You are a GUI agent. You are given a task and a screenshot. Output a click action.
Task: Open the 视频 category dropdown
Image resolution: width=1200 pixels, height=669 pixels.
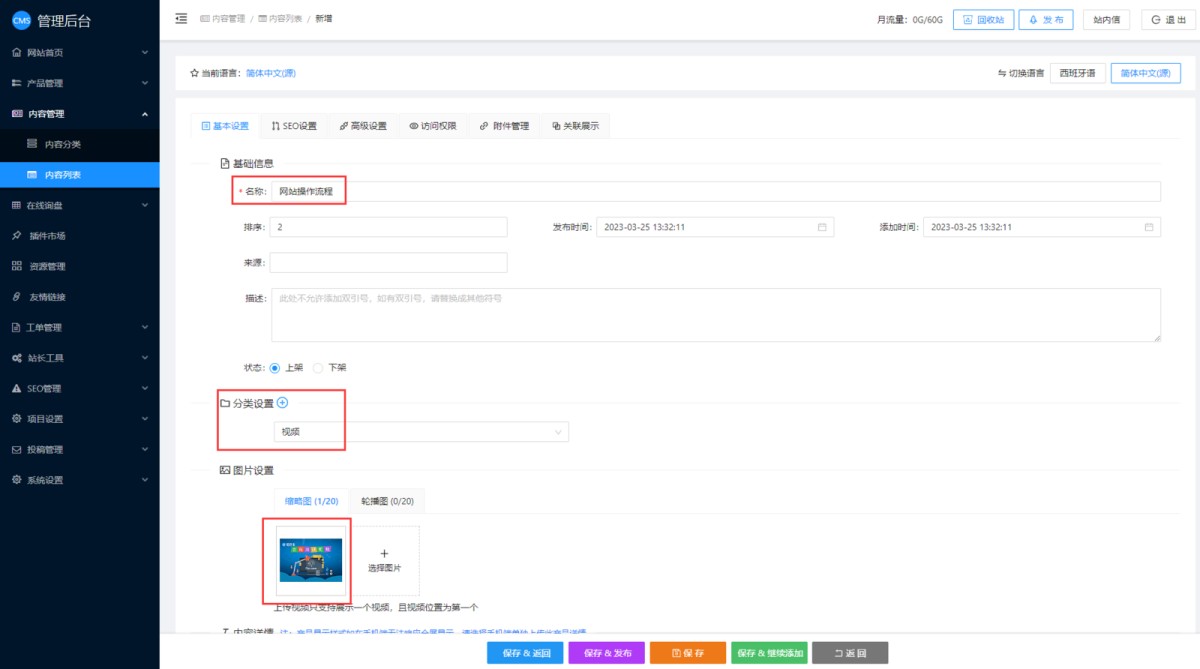(420, 432)
